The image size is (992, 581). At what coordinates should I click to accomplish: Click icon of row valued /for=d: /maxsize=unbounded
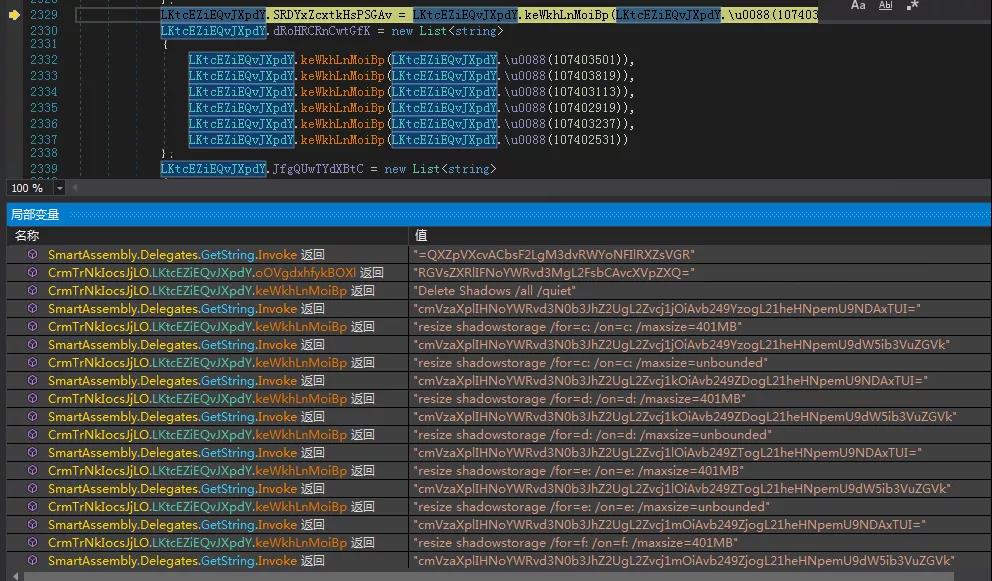tap(33, 435)
